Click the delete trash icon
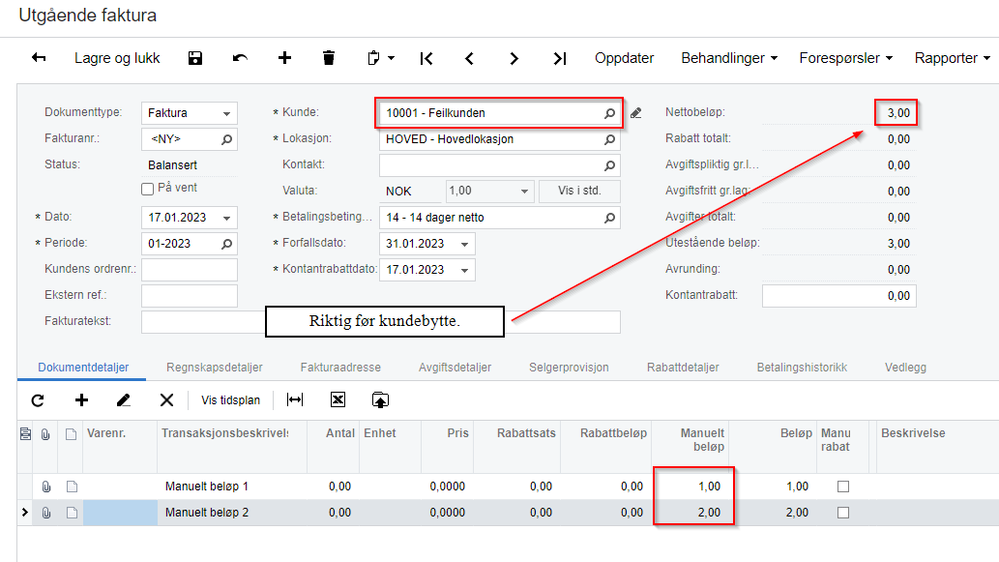 point(329,58)
